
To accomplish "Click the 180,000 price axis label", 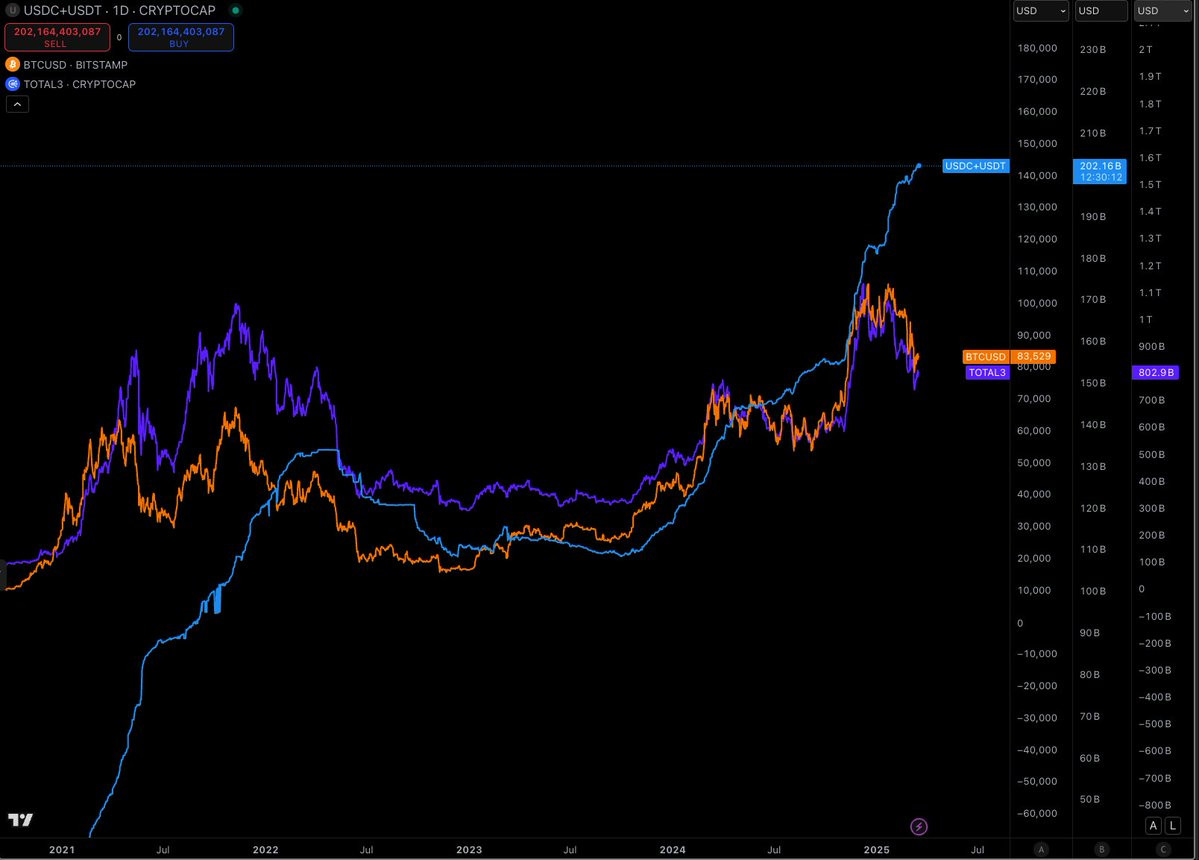I will point(1038,48).
